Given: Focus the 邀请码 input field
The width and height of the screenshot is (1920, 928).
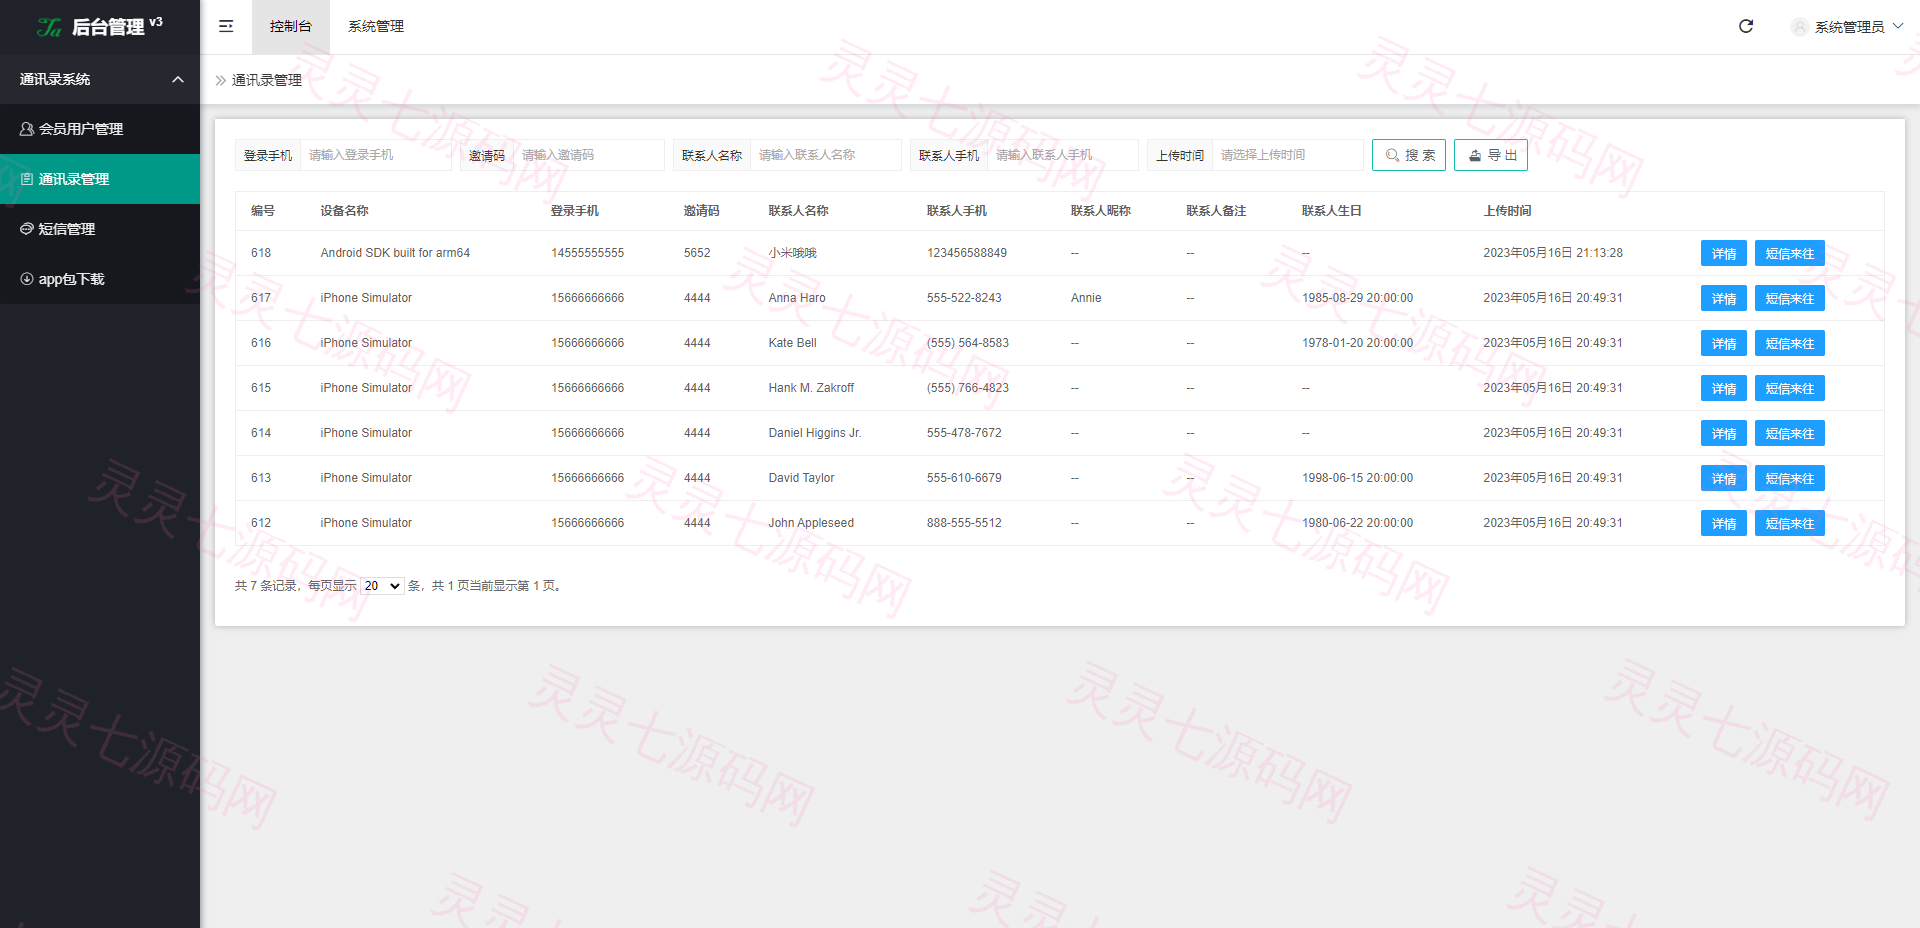Looking at the screenshot, I should (589, 155).
